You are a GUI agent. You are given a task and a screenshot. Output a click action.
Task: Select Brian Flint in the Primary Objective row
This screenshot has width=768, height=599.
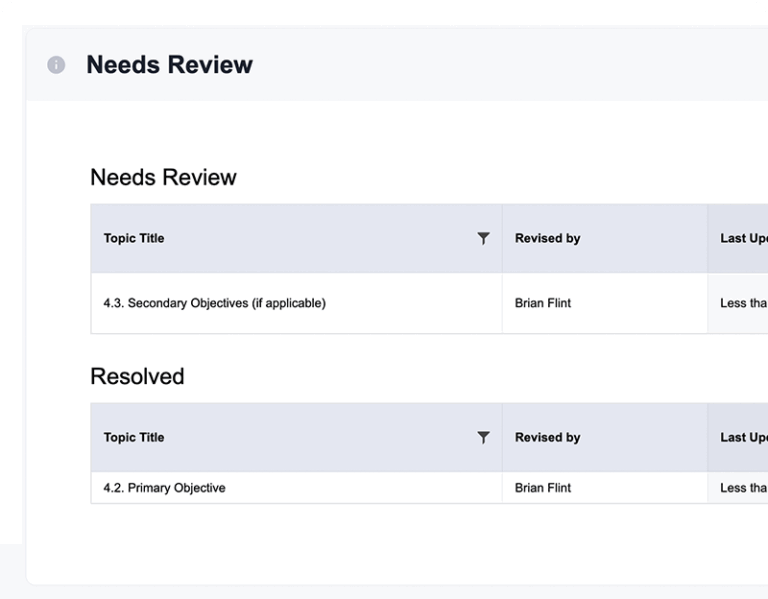tap(543, 488)
